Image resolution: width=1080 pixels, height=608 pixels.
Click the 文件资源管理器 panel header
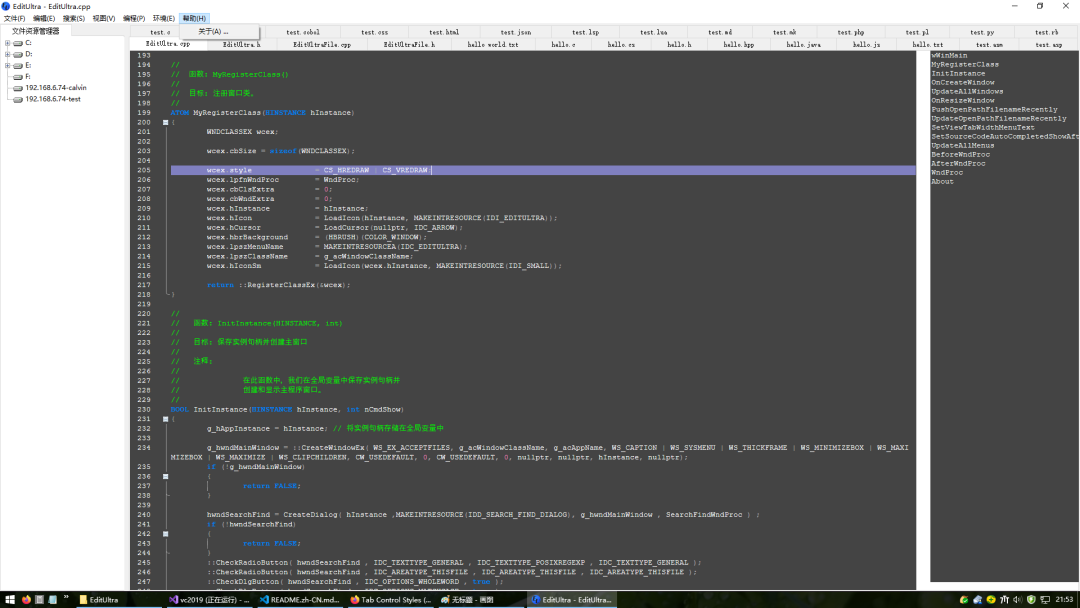click(x=36, y=31)
